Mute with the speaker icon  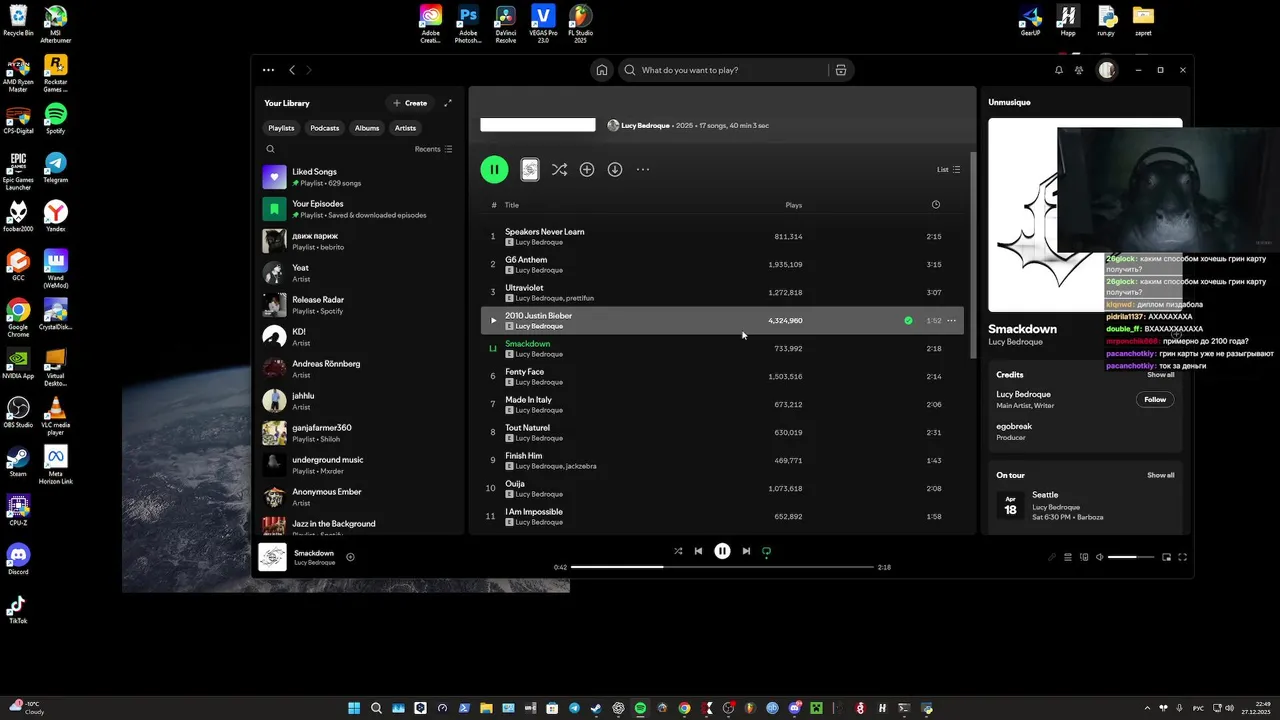[x=1100, y=557]
